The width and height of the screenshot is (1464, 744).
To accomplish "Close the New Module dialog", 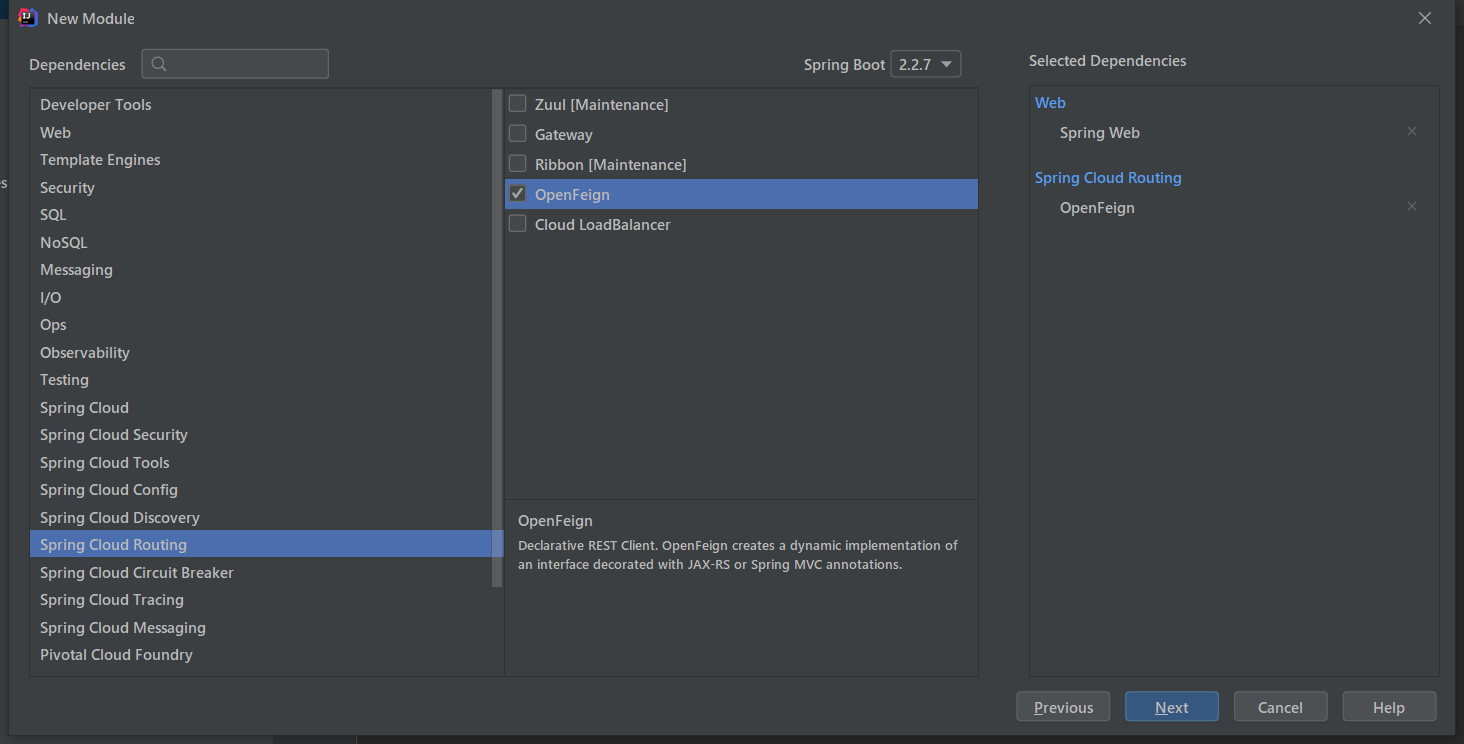I will [x=1425, y=18].
